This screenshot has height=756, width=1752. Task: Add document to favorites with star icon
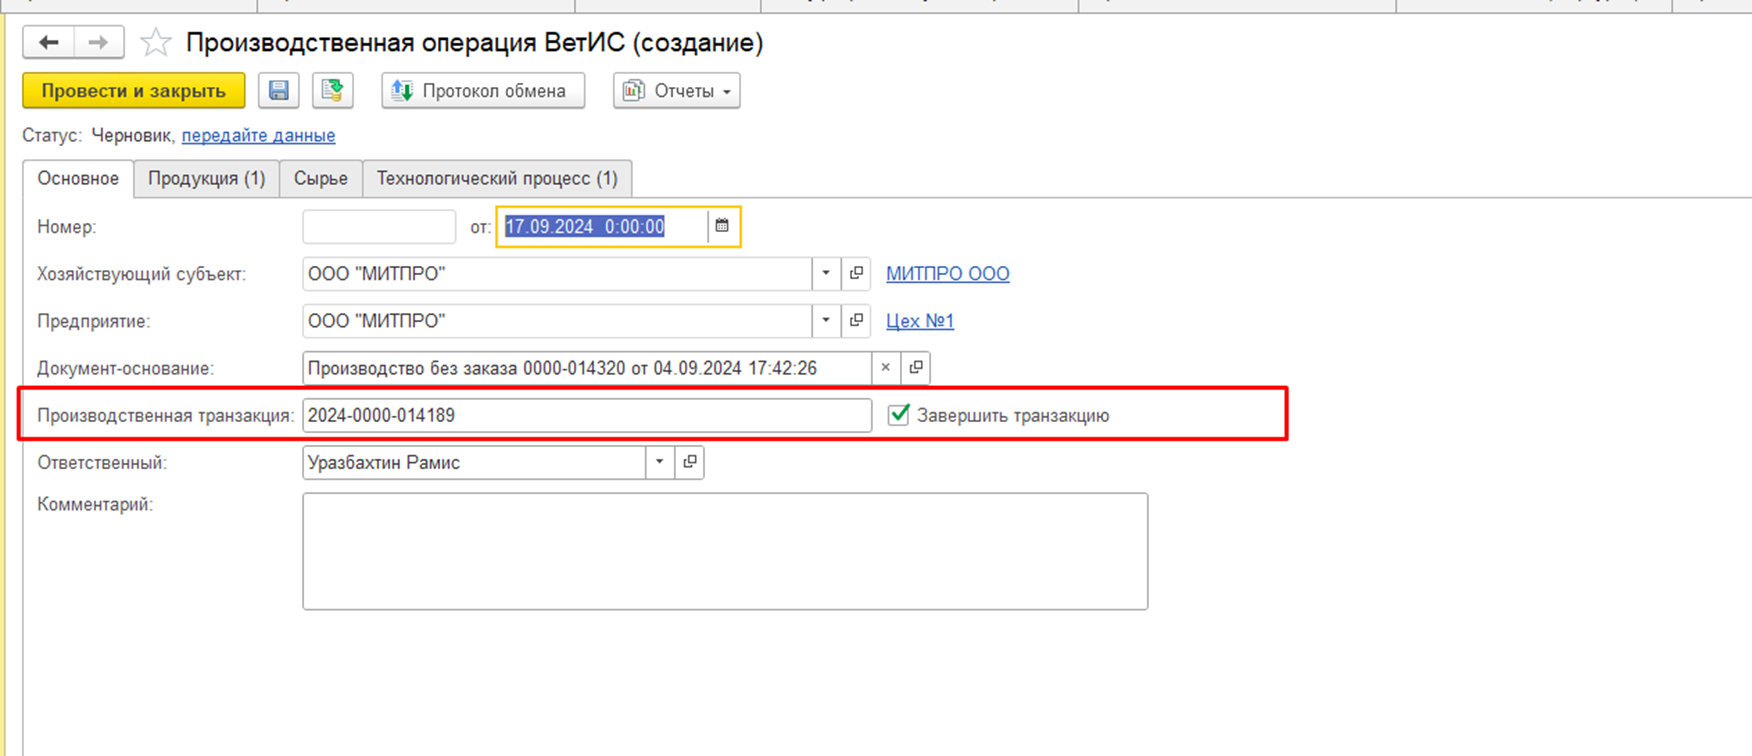click(x=155, y=43)
